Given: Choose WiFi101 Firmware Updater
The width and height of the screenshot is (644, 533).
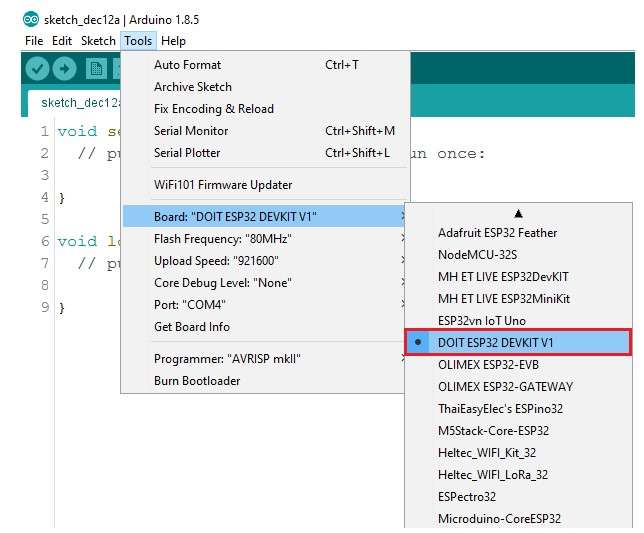Looking at the screenshot, I should 266,185.
